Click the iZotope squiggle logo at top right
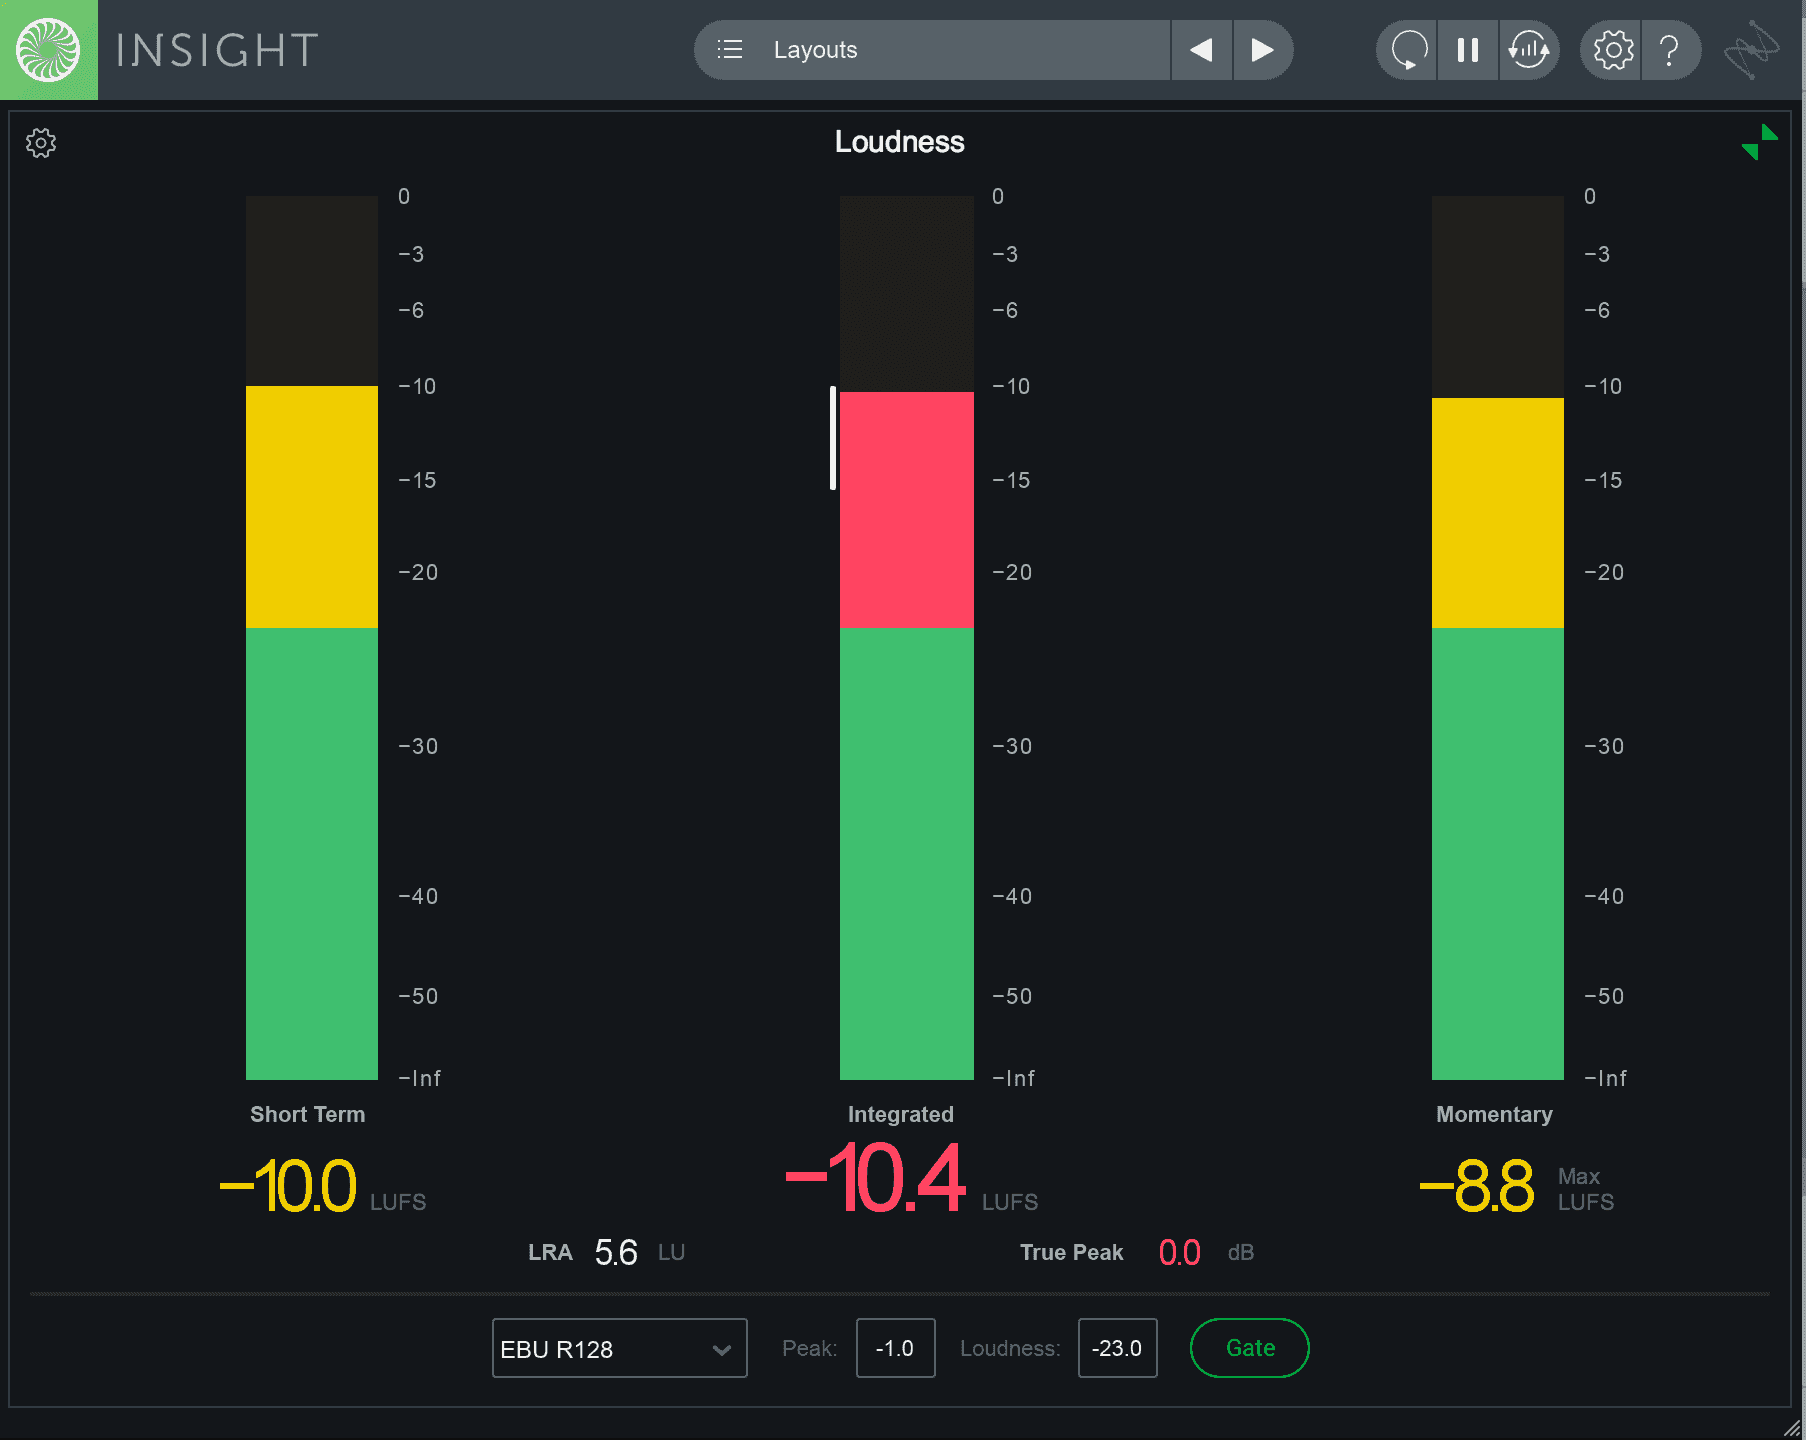Viewport: 1806px width, 1440px height. pos(1752,50)
